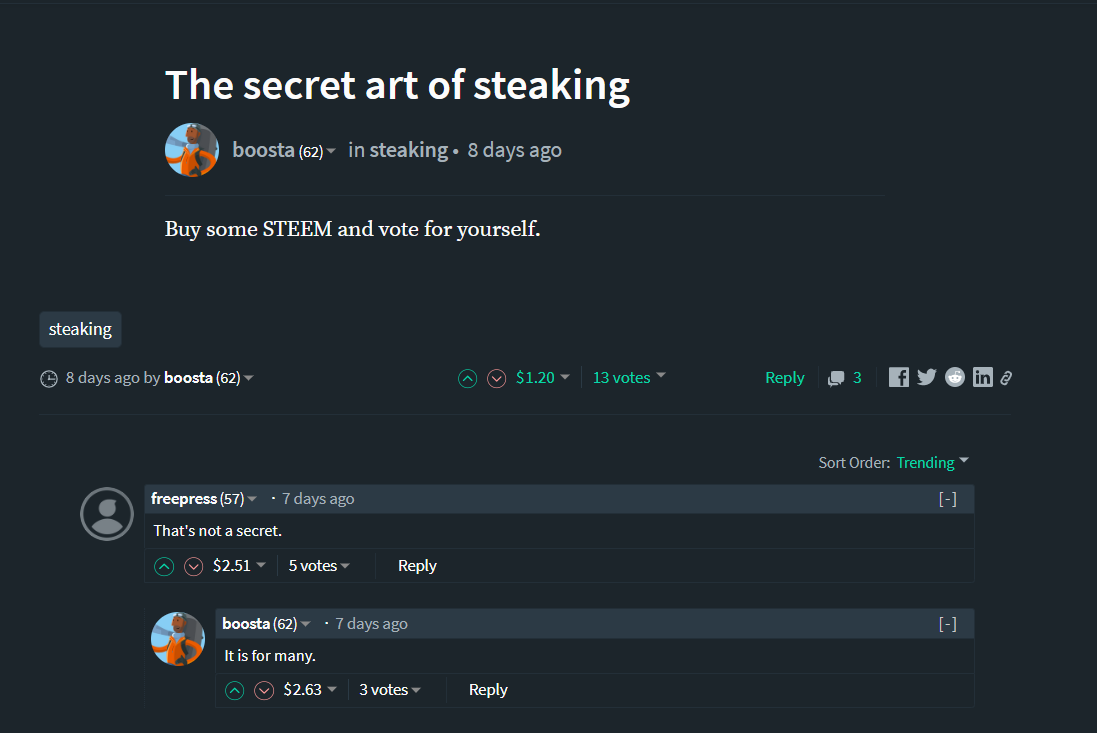Downvote the main steaking post
1097x733 pixels.
[497, 378]
